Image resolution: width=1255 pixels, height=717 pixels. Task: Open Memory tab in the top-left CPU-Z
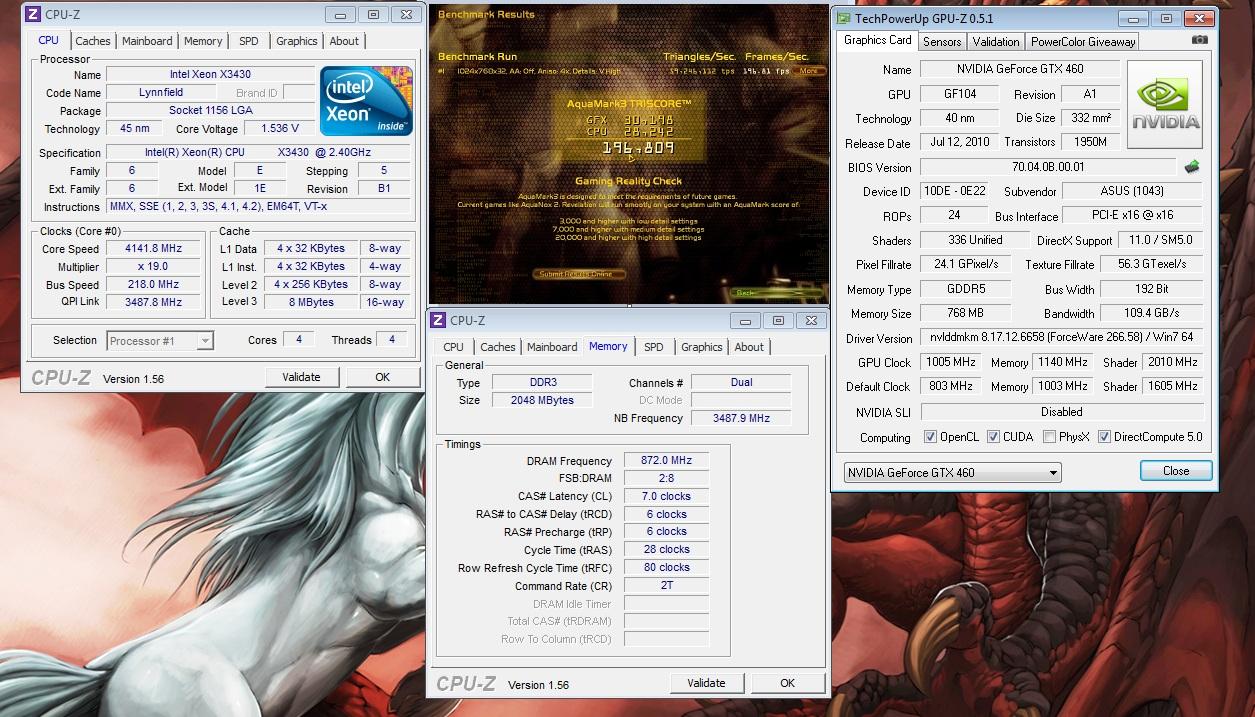[x=203, y=41]
